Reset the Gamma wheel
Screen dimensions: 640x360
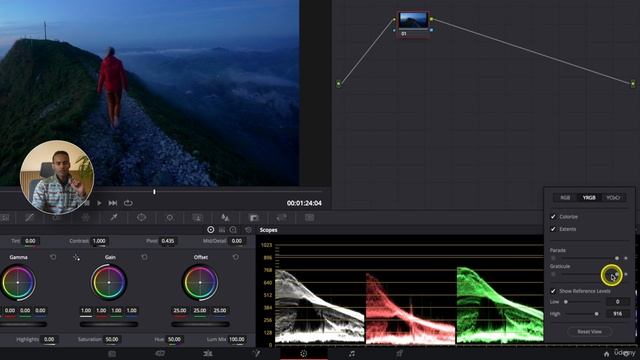pos(53,257)
